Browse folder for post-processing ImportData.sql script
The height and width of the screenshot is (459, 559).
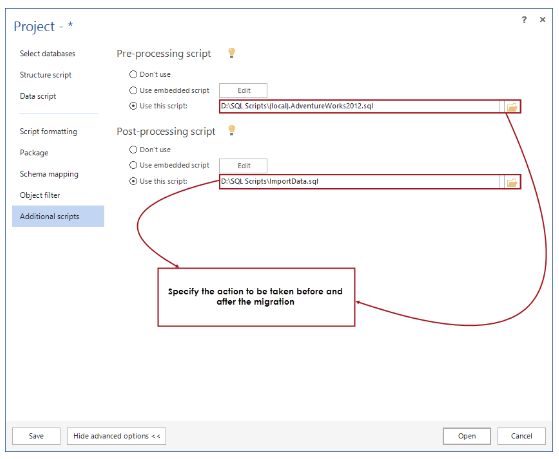[x=512, y=182]
